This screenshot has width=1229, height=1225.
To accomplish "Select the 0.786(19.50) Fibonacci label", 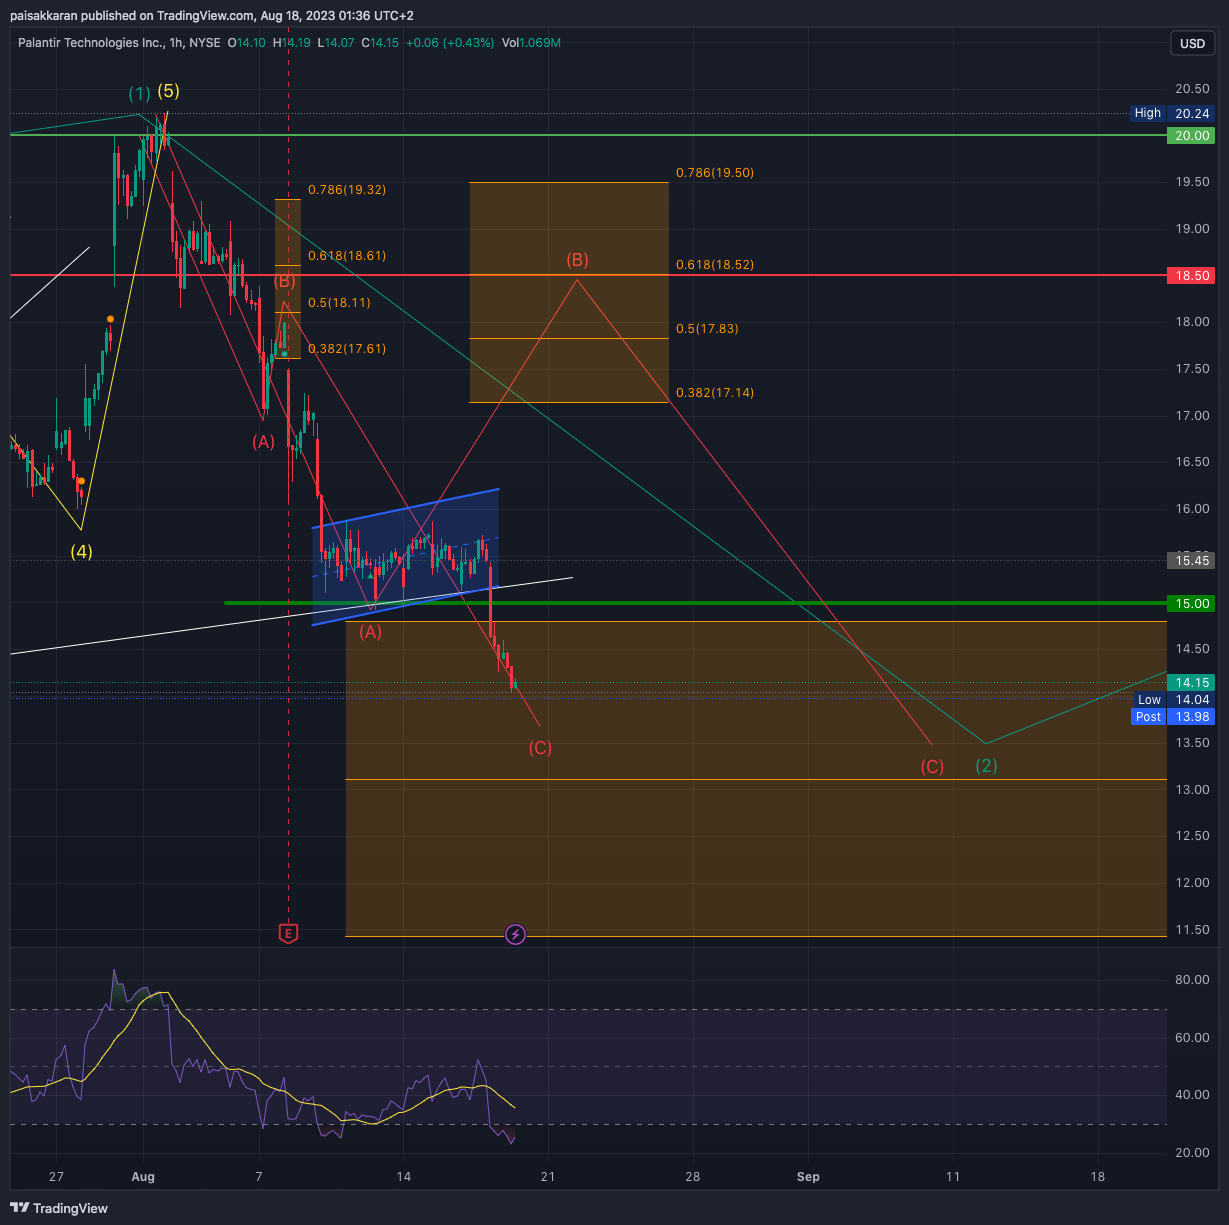I will tap(715, 172).
